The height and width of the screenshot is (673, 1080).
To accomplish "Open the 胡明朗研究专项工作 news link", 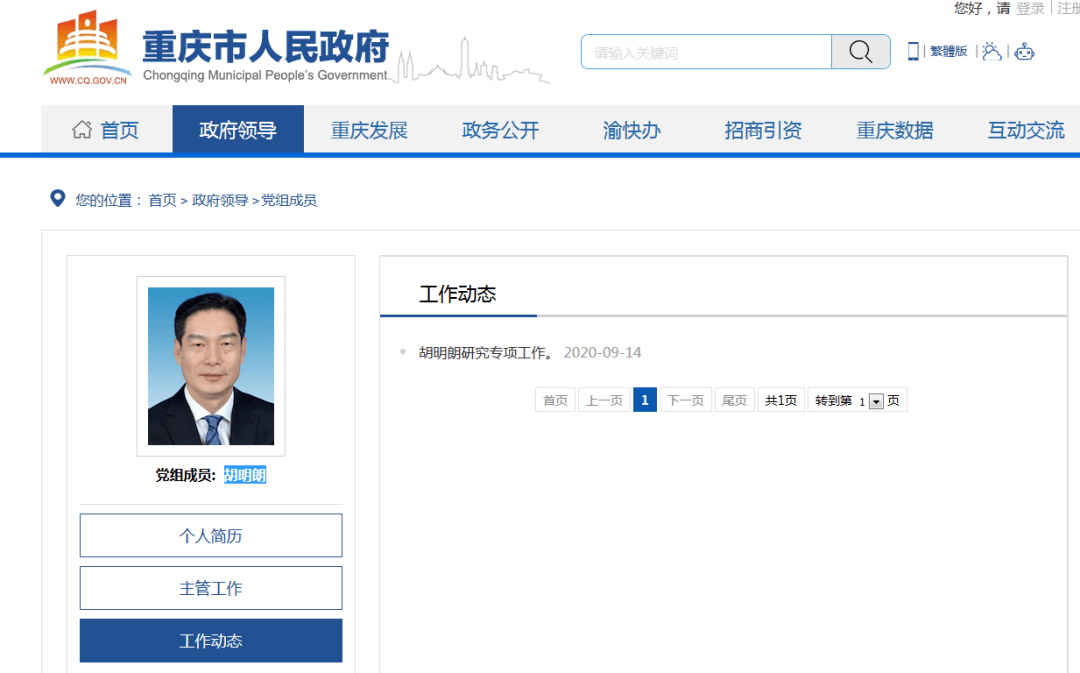I will tap(486, 353).
